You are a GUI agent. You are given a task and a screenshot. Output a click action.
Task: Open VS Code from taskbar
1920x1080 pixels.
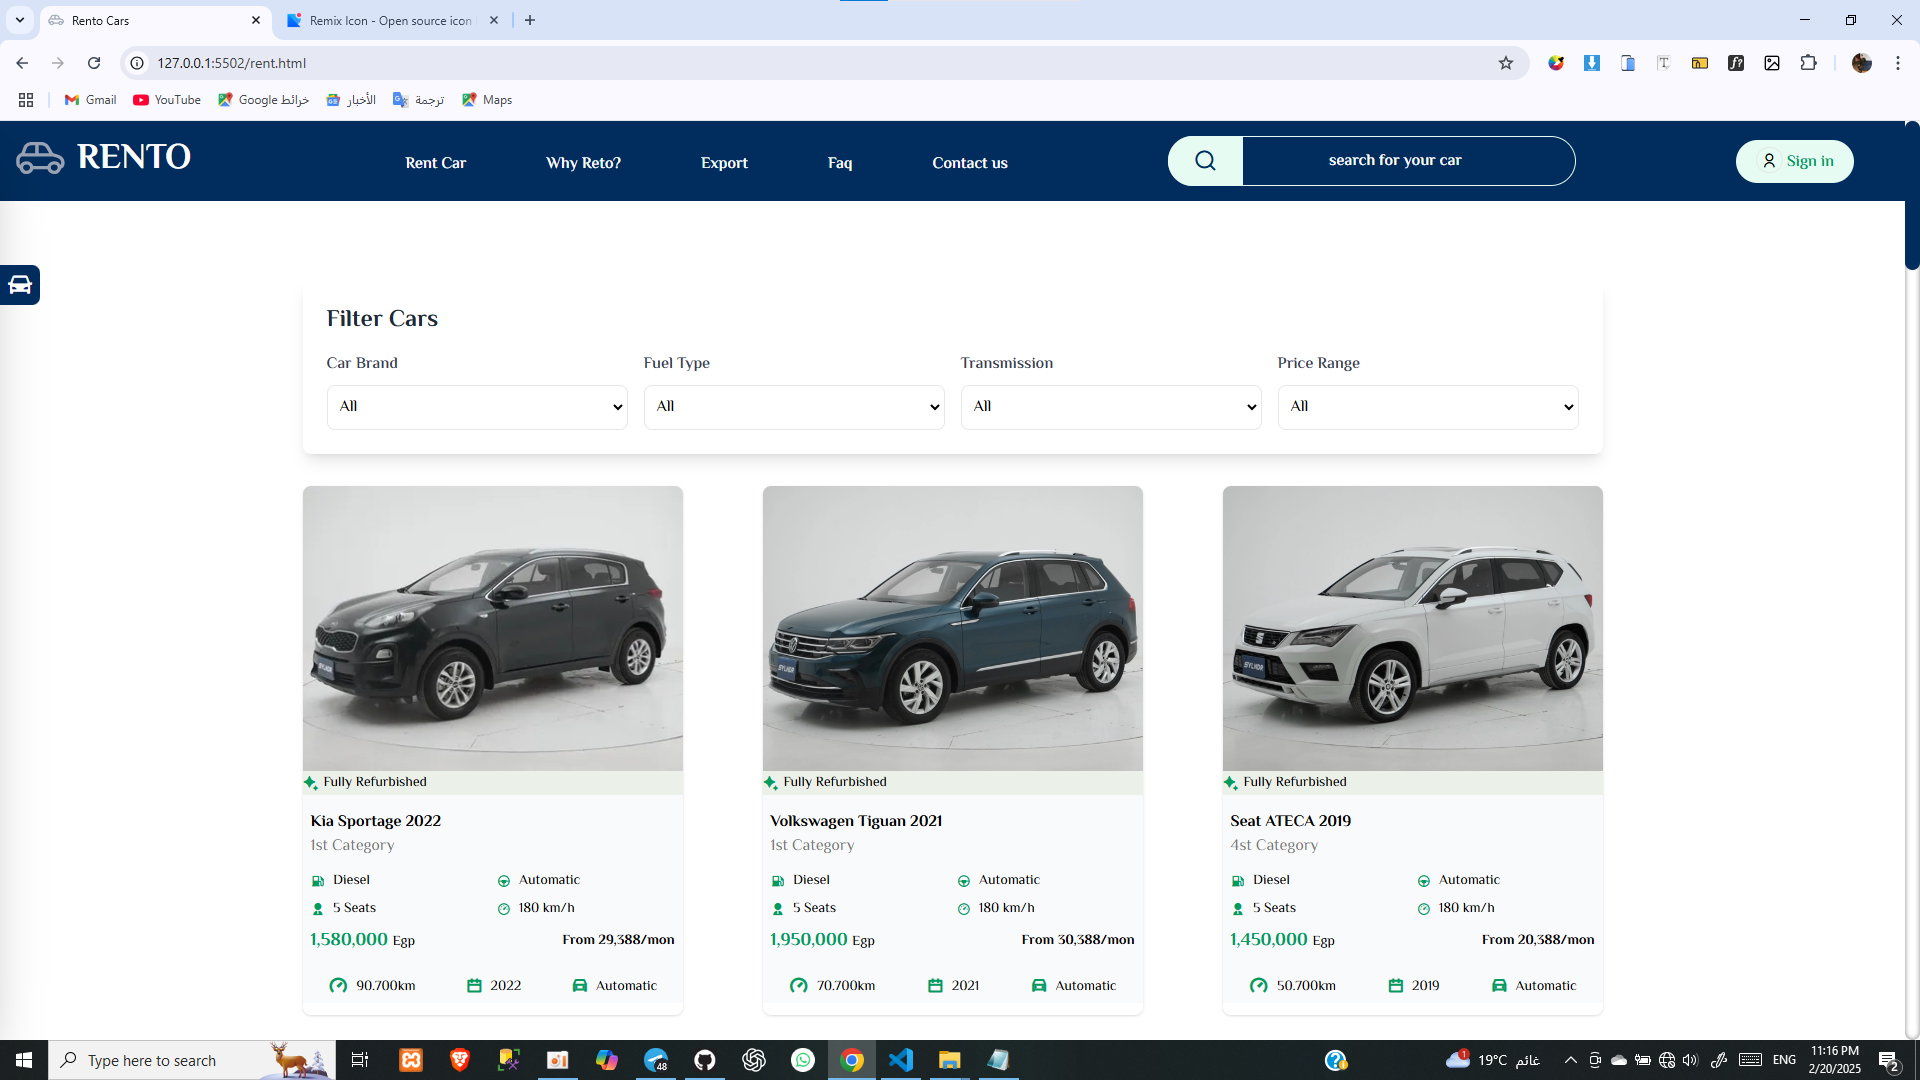901,1060
